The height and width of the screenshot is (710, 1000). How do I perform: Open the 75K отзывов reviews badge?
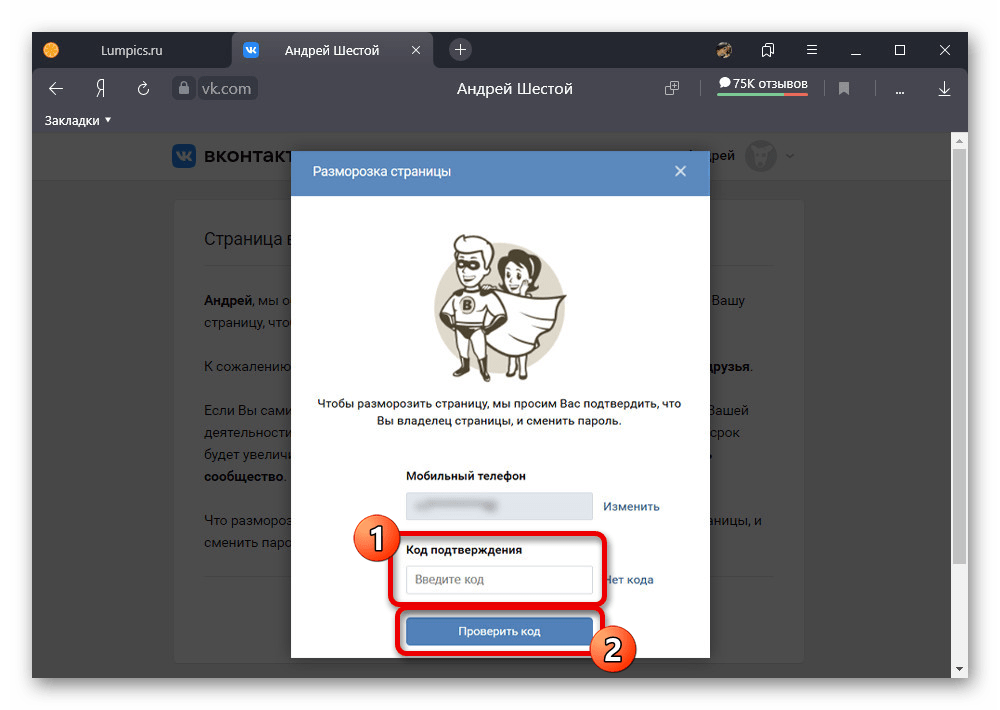(x=763, y=85)
